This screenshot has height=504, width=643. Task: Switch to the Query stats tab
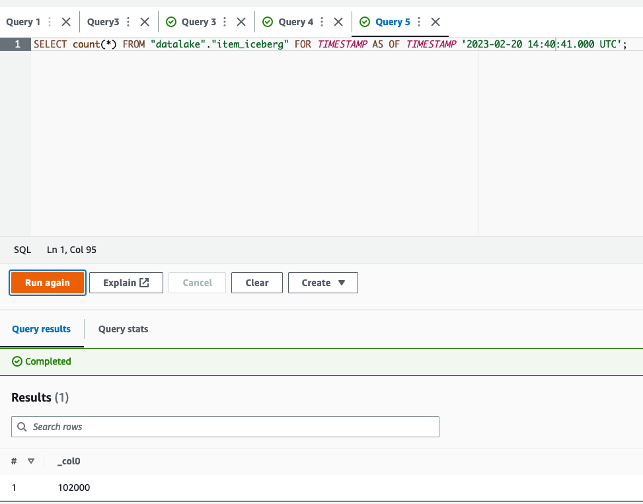click(123, 329)
